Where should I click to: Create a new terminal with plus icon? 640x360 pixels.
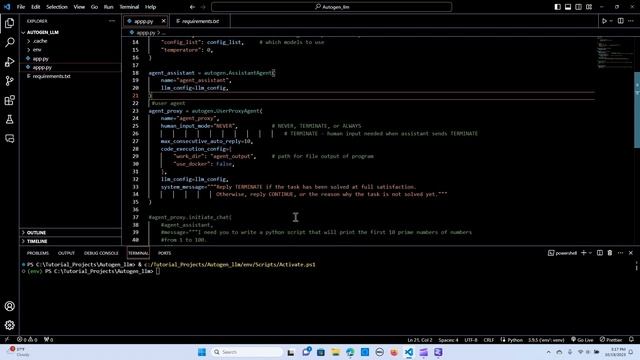click(583, 253)
